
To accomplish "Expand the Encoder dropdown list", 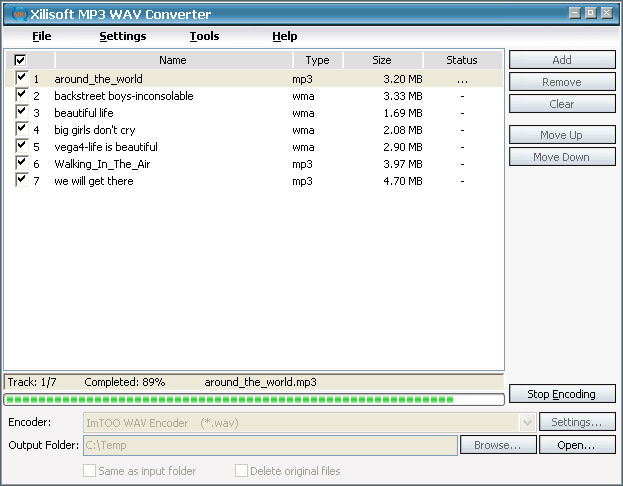I will pos(528,423).
